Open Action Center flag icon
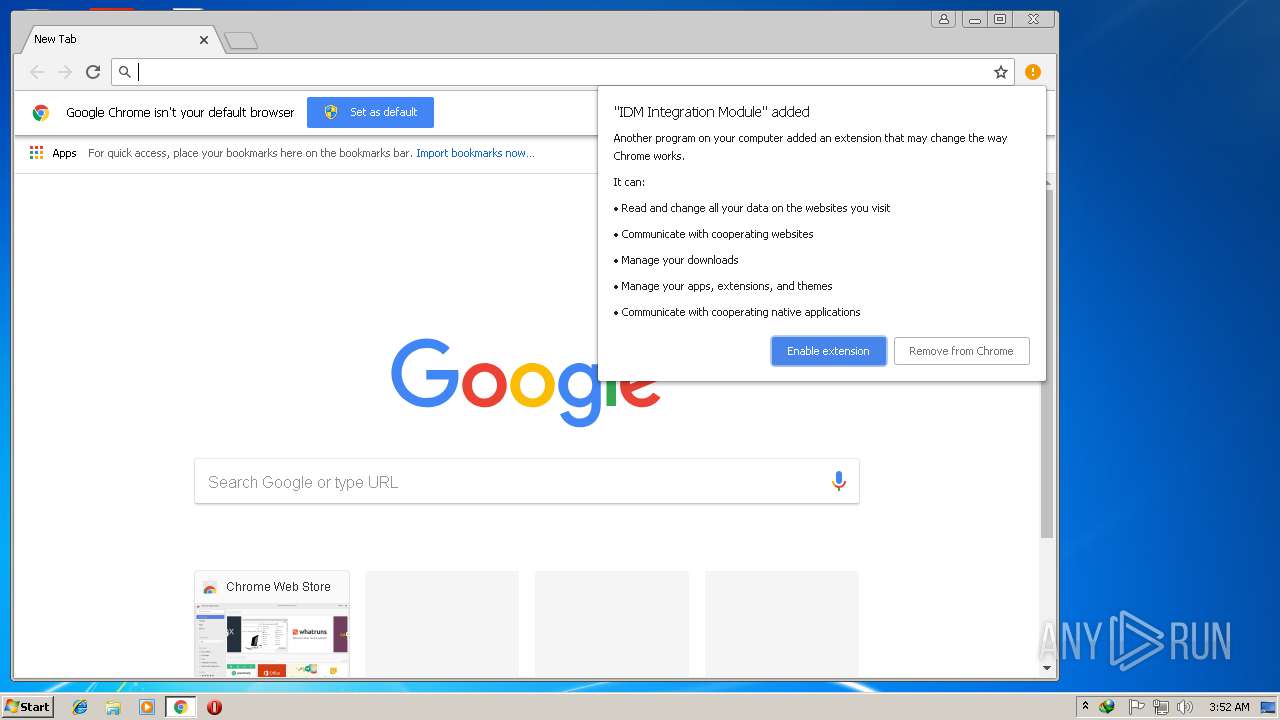Image resolution: width=1280 pixels, height=720 pixels. click(x=1136, y=707)
